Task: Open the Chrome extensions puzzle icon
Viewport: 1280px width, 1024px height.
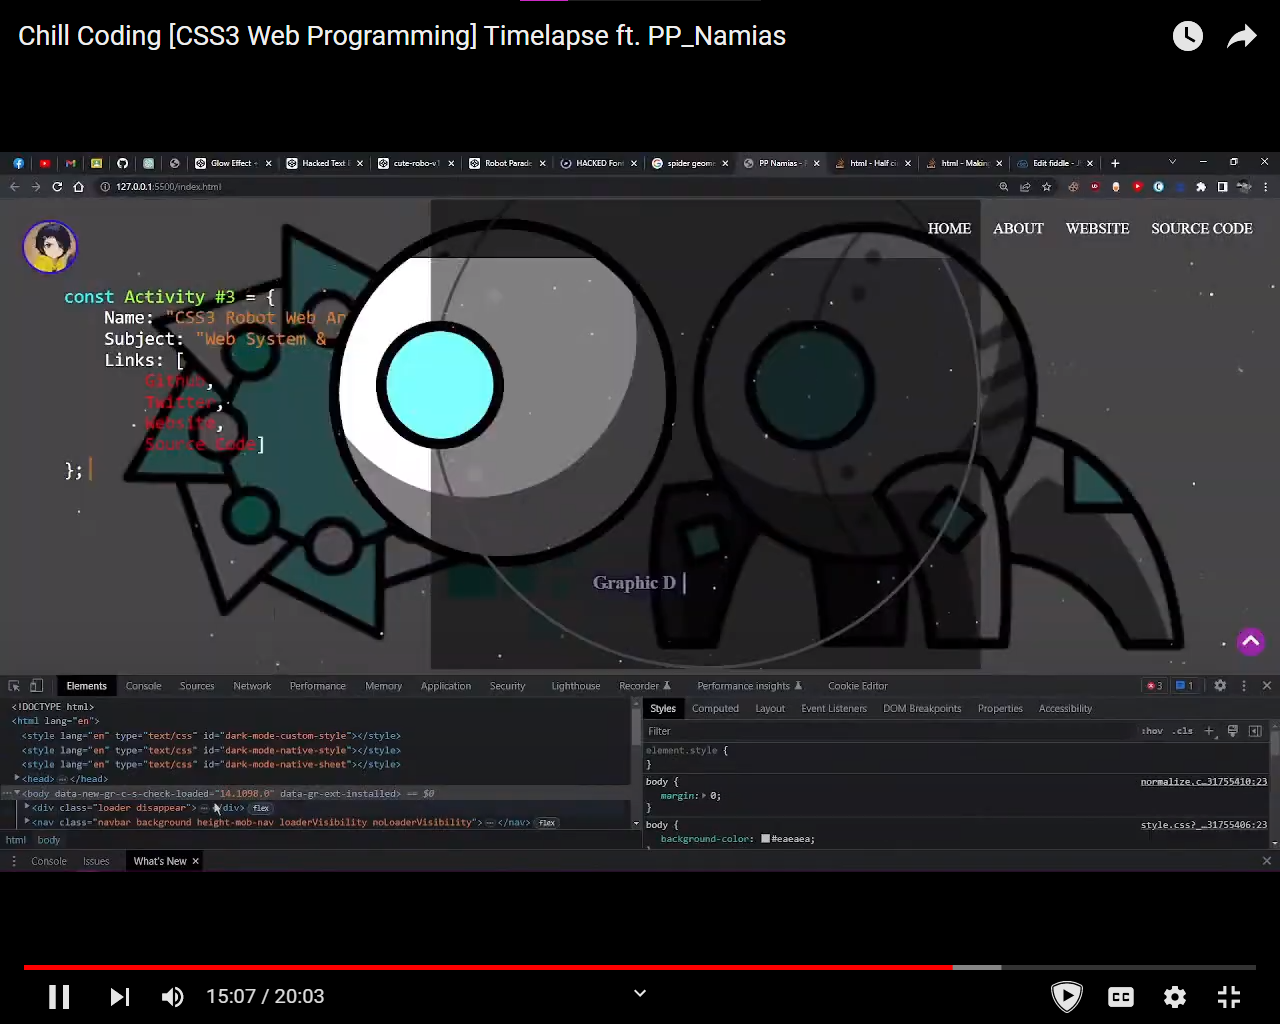Action: point(1201,187)
